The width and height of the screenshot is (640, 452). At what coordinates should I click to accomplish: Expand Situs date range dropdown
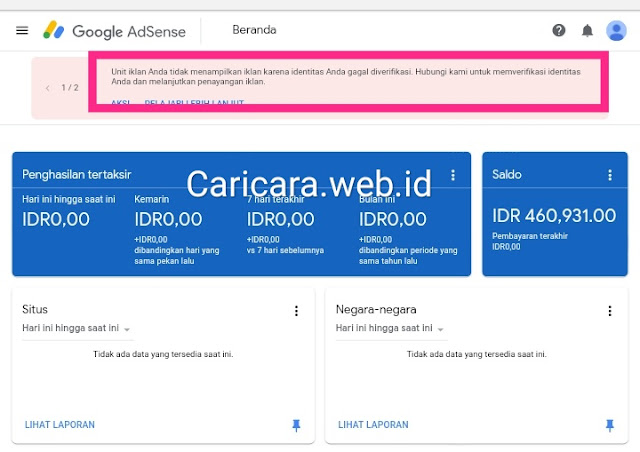click(x=76, y=328)
